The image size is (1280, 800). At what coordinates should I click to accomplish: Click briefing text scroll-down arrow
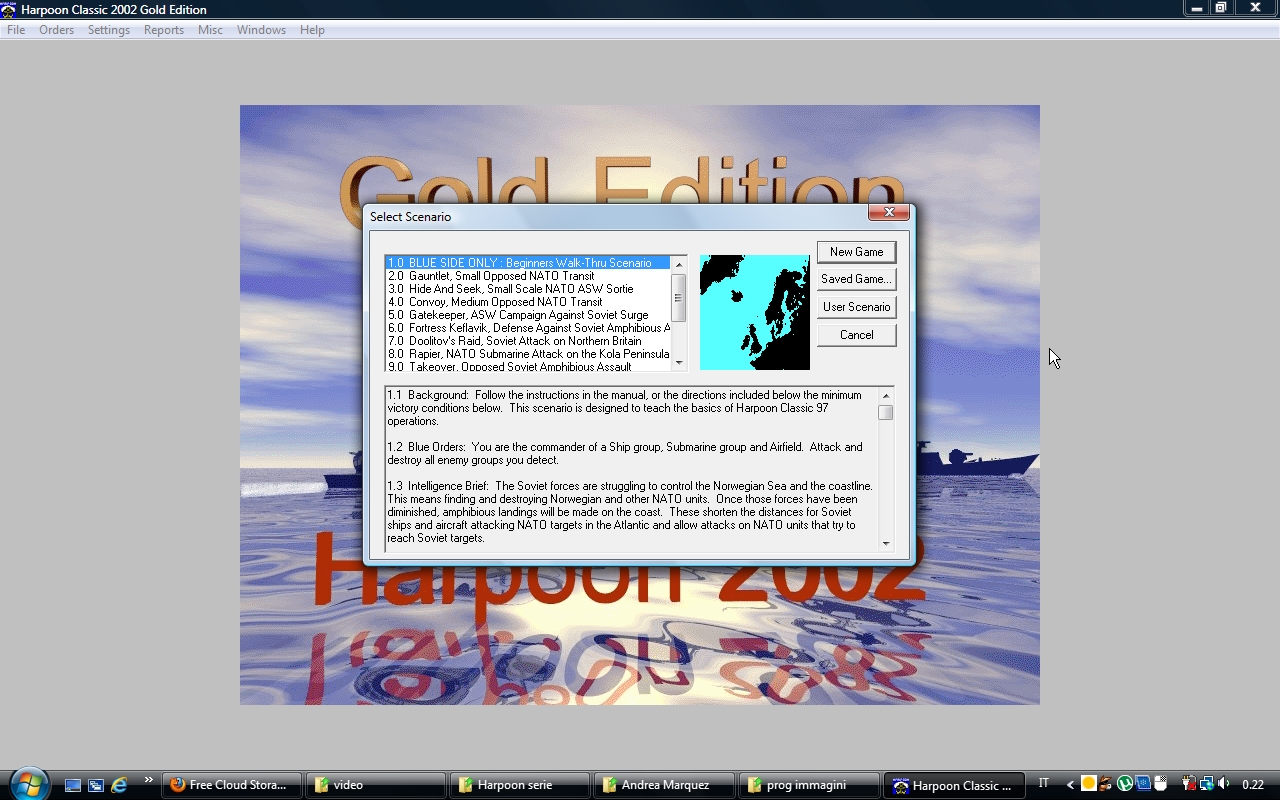(886, 543)
